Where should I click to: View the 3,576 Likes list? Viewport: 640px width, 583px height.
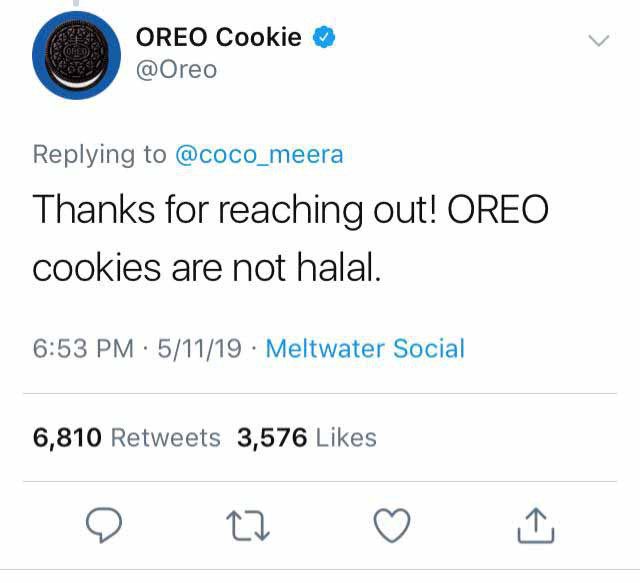[x=307, y=438]
